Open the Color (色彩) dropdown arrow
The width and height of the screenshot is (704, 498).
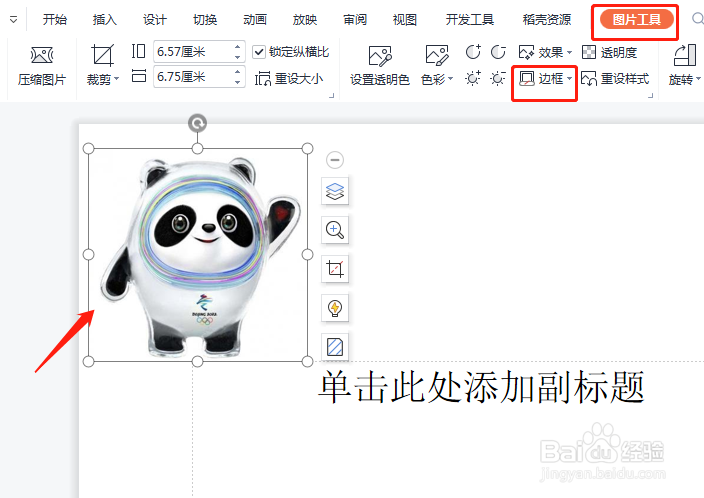tap(450, 79)
